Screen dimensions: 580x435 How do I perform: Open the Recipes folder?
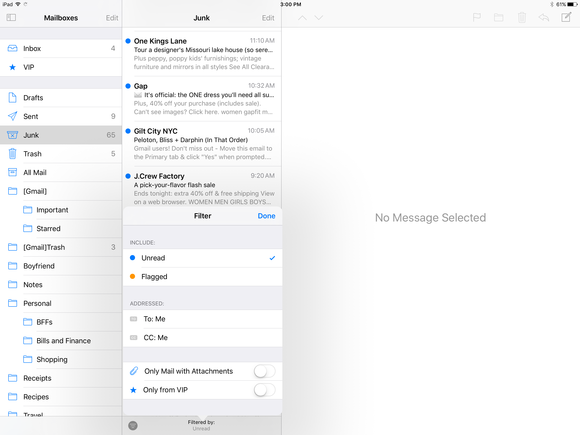(61, 397)
